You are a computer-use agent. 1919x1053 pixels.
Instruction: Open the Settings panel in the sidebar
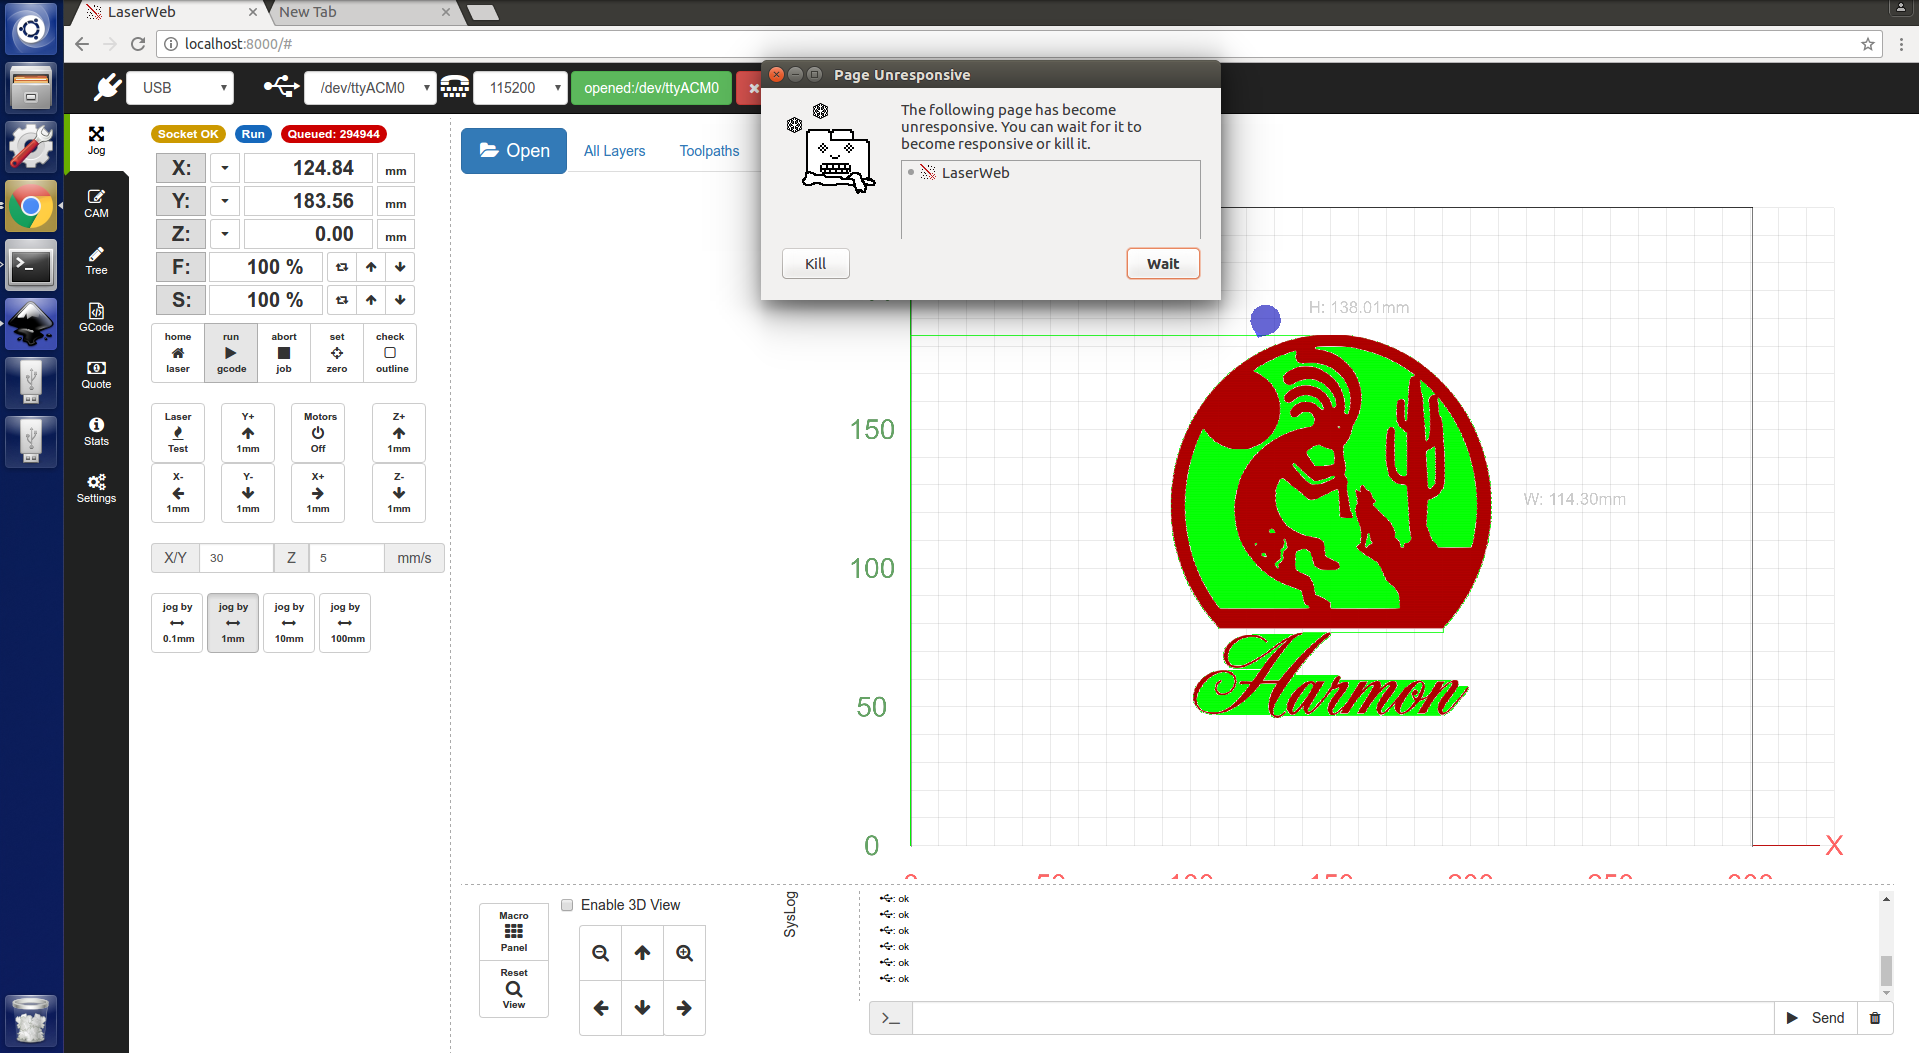pos(96,488)
